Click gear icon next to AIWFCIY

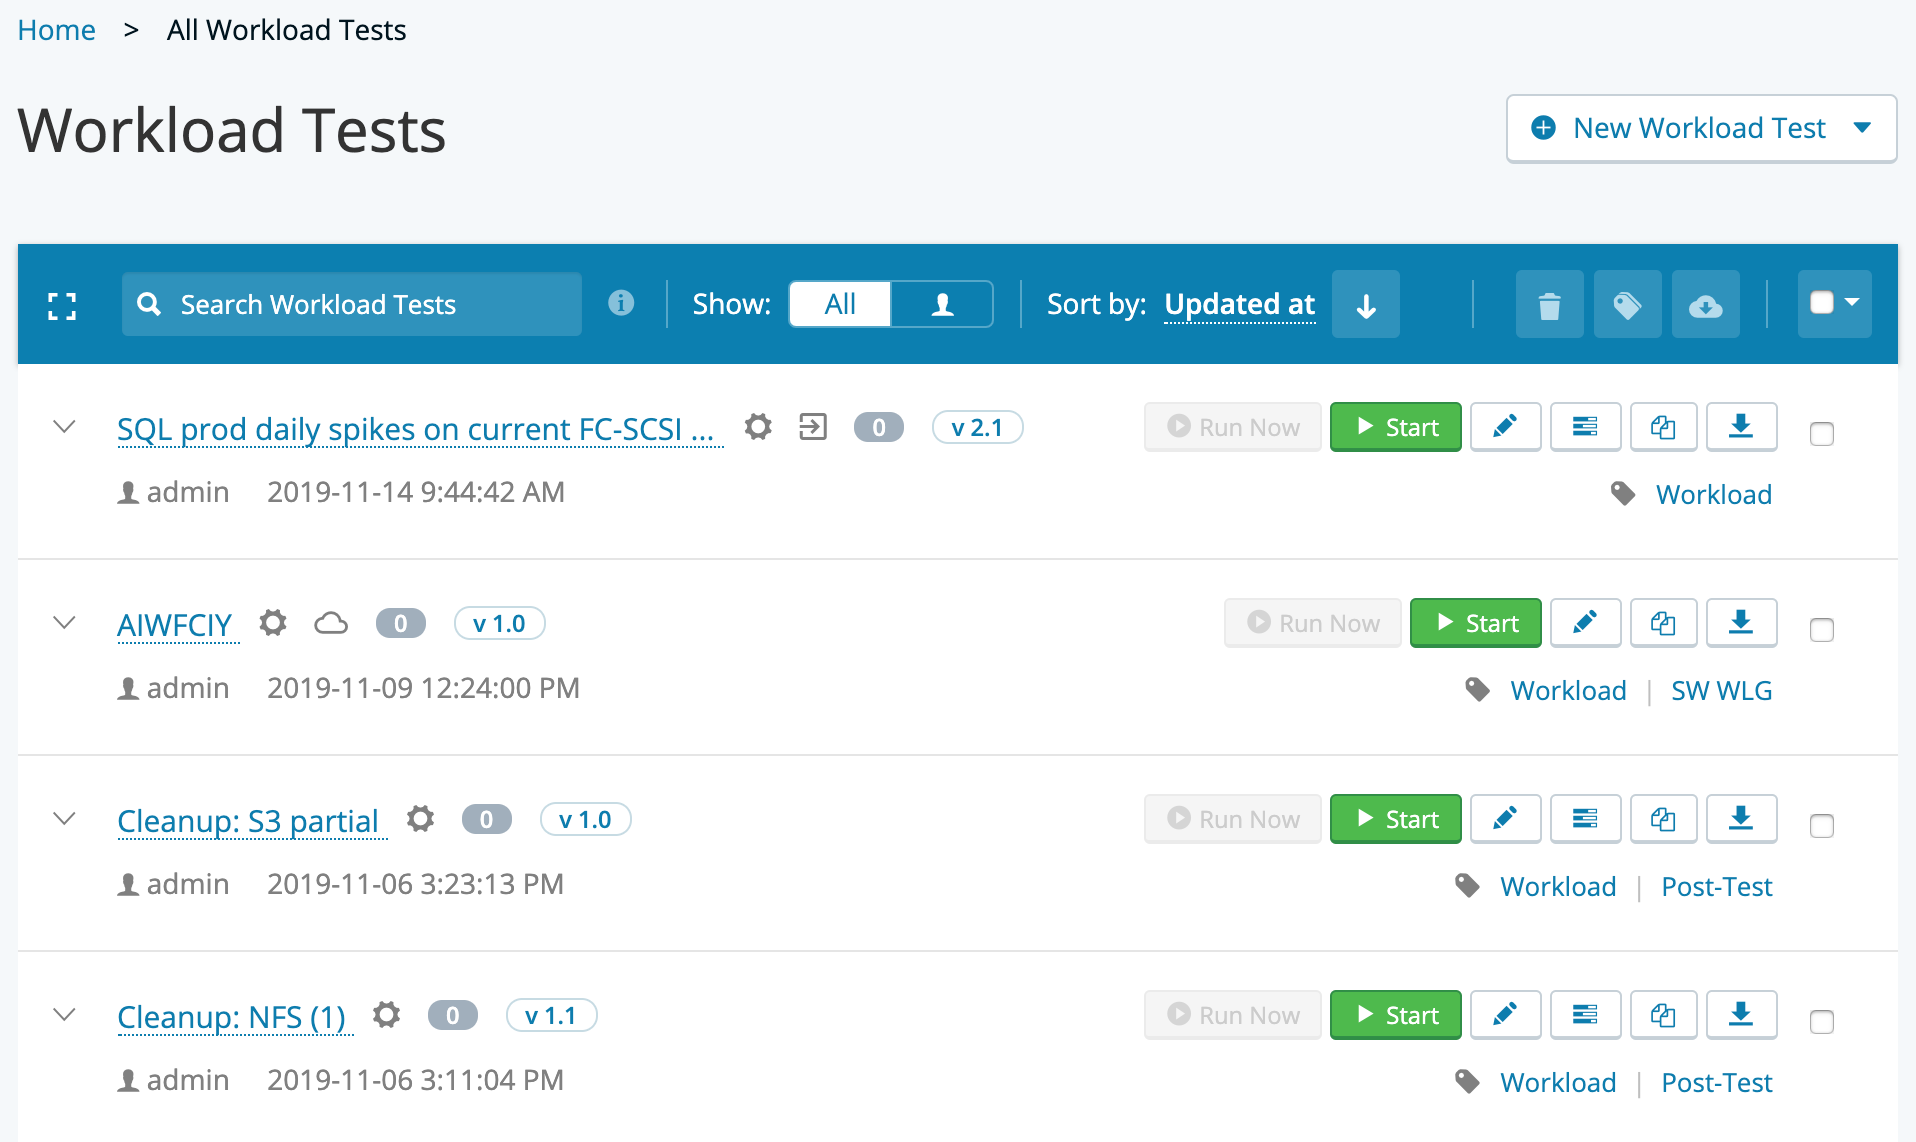click(273, 623)
